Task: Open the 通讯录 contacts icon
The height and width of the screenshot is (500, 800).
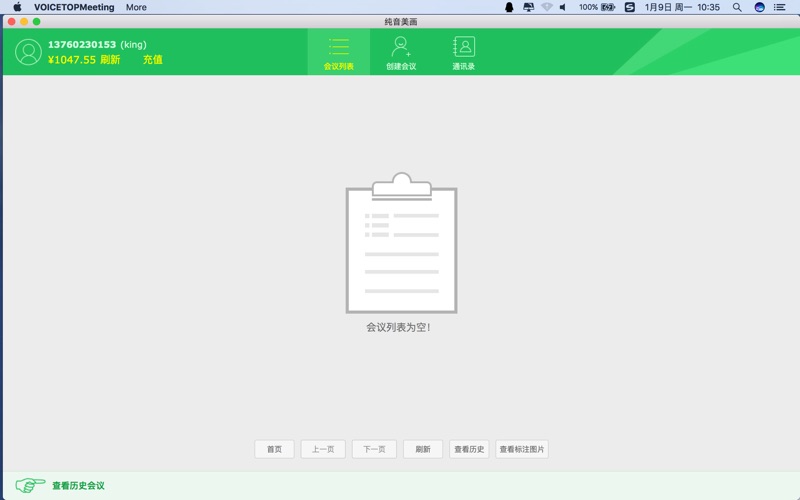Action: [x=463, y=52]
